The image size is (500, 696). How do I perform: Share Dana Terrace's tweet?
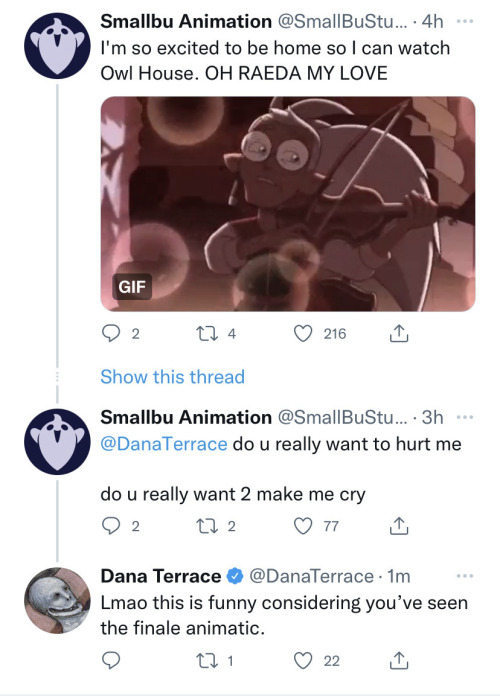pyautogui.click(x=399, y=661)
